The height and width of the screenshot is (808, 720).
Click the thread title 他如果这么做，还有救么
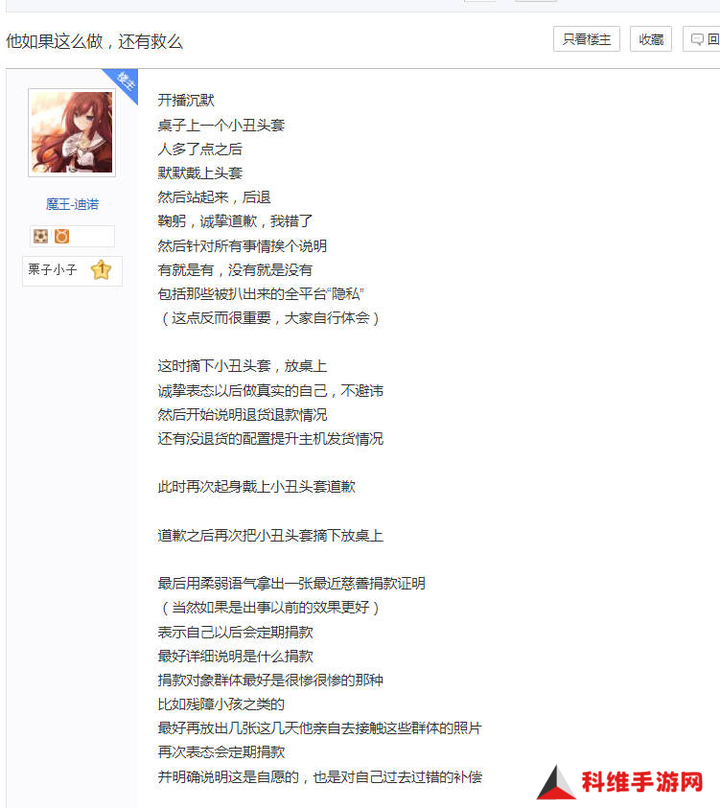point(94,42)
